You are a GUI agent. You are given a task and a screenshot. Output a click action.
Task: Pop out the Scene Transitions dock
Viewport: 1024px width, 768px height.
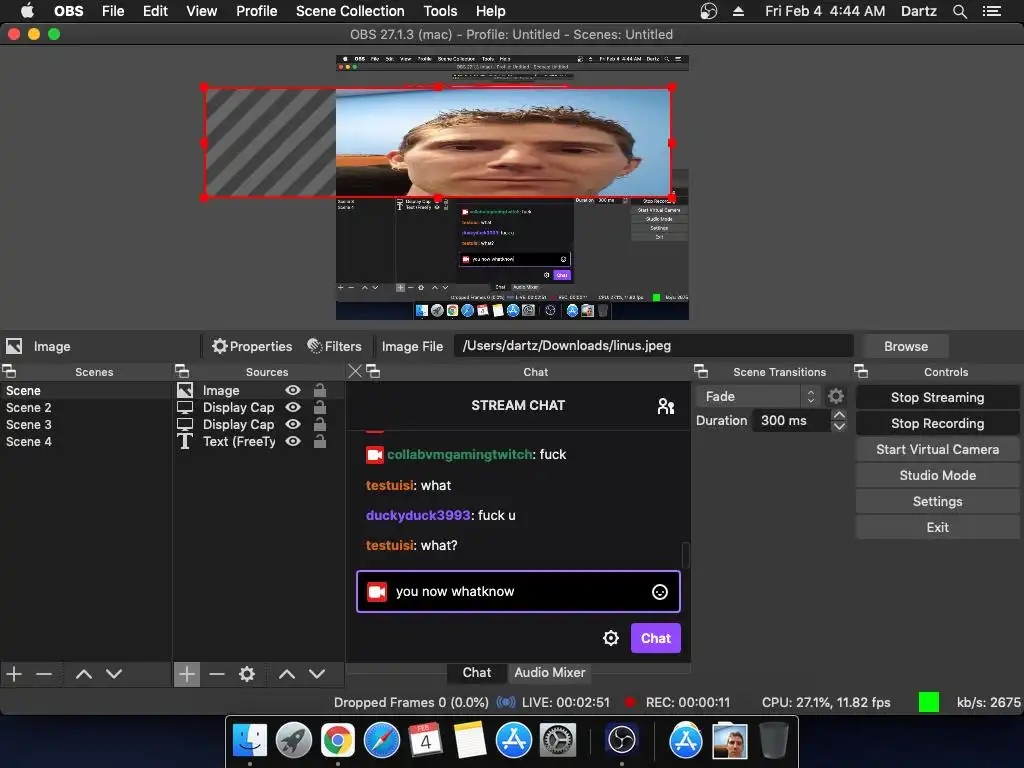[701, 372]
